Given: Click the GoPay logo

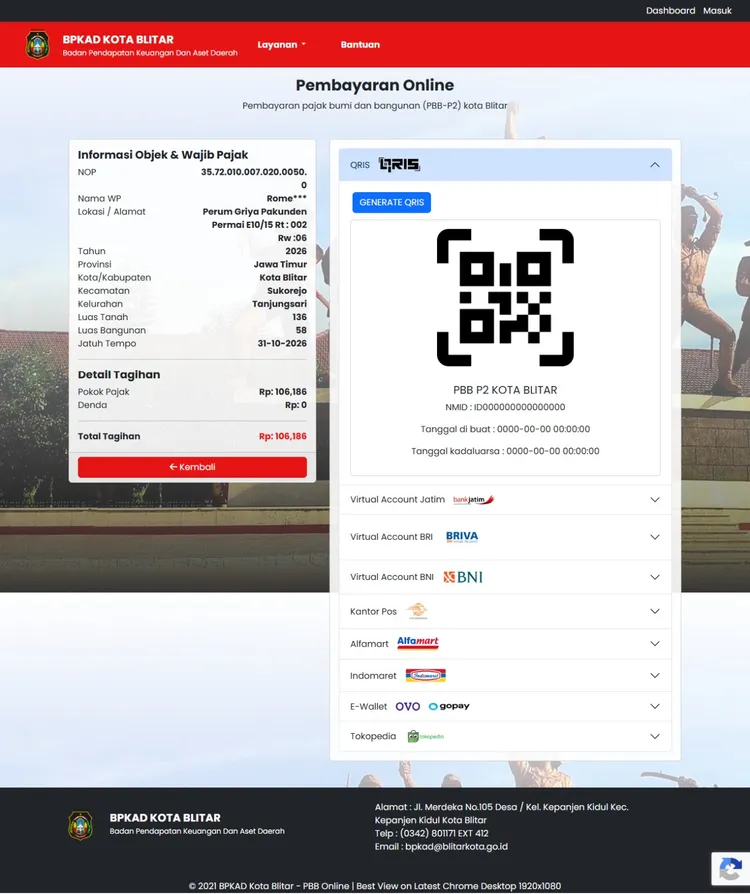Looking at the screenshot, I should (449, 706).
